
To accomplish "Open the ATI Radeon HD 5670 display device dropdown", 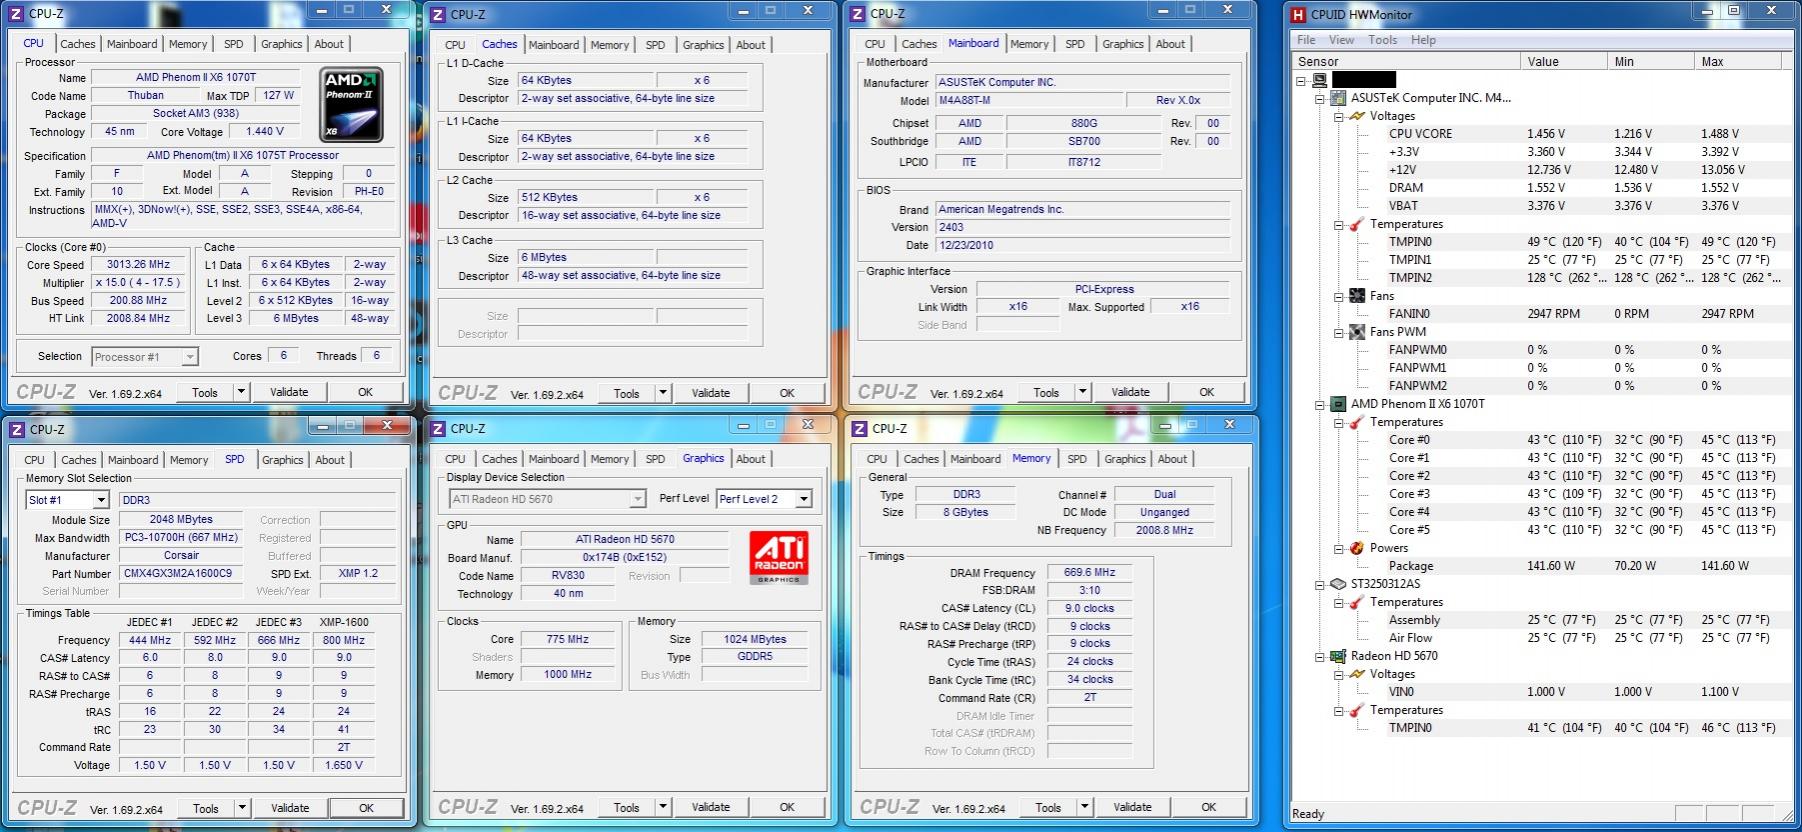I will click(x=637, y=499).
